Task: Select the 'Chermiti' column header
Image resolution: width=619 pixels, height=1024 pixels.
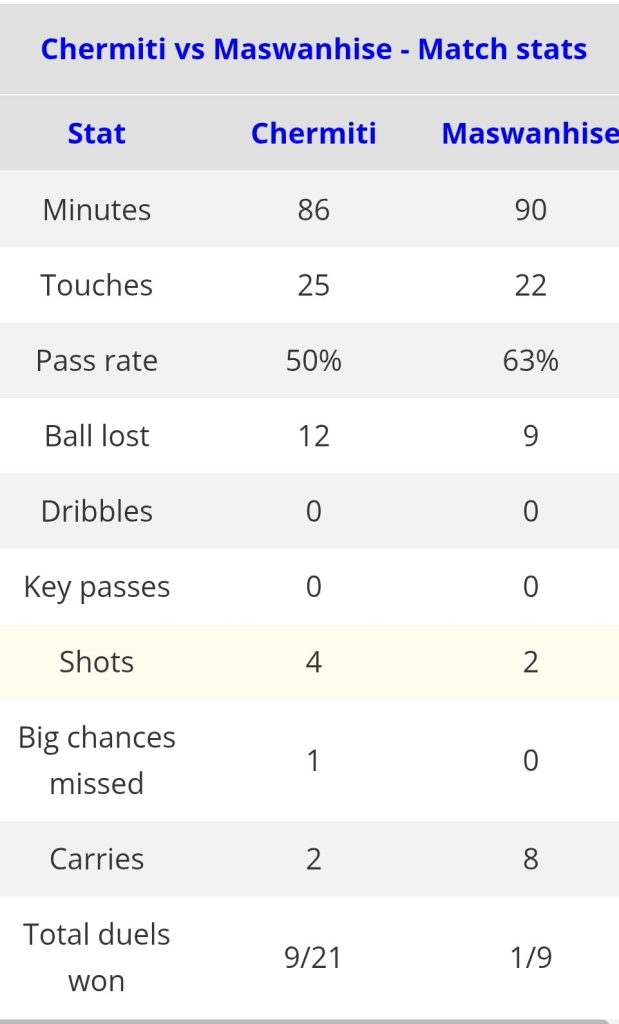Action: click(x=313, y=134)
